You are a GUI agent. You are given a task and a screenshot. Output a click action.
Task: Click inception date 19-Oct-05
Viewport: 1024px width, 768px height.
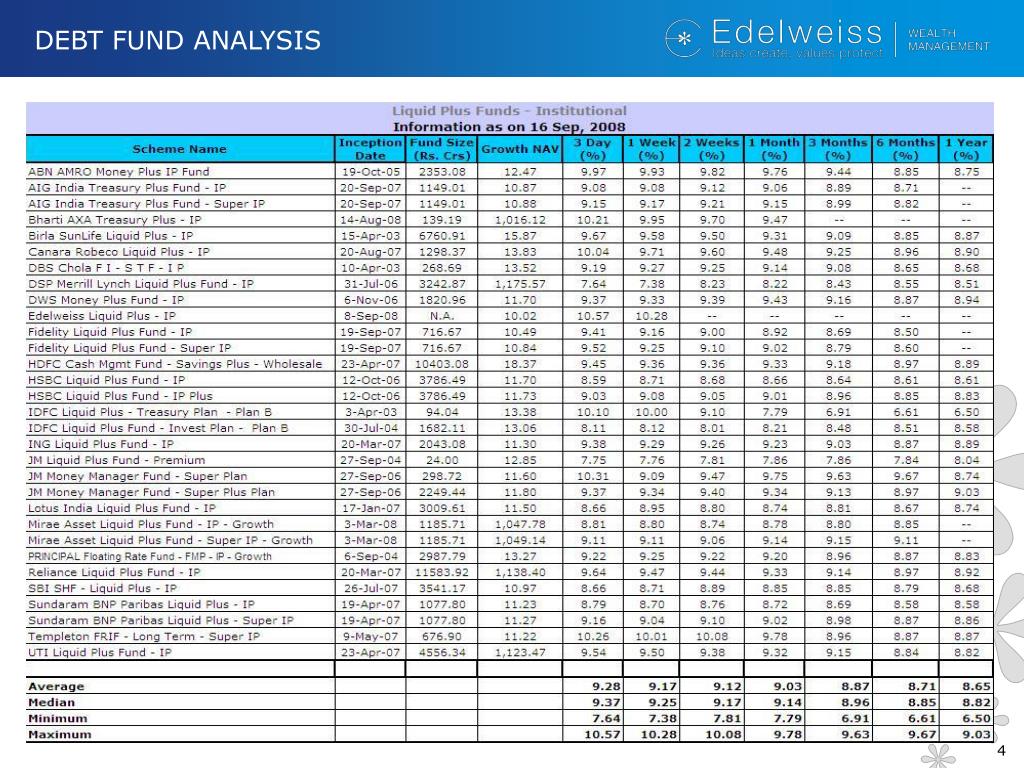(x=370, y=172)
